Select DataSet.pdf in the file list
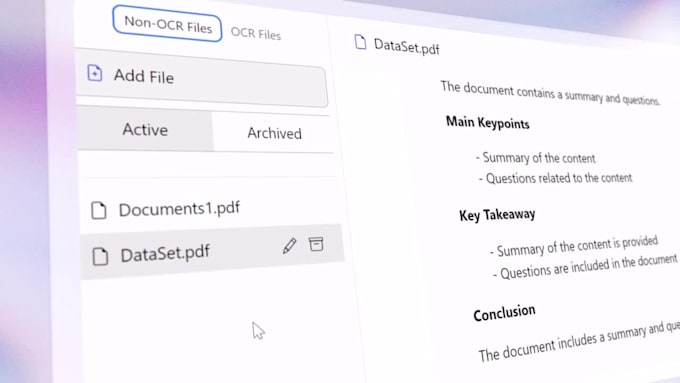Screen dimensions: 680x383 [212, 253]
